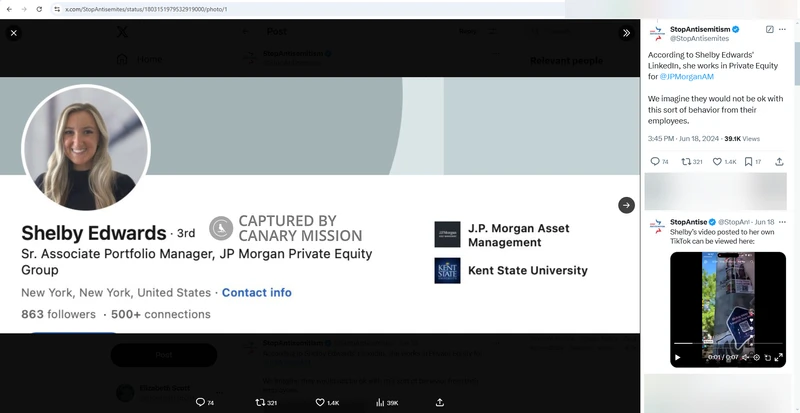Viewport: 800px width, 413px height.
Task: Expand the video to fullscreen
Action: [x=779, y=357]
